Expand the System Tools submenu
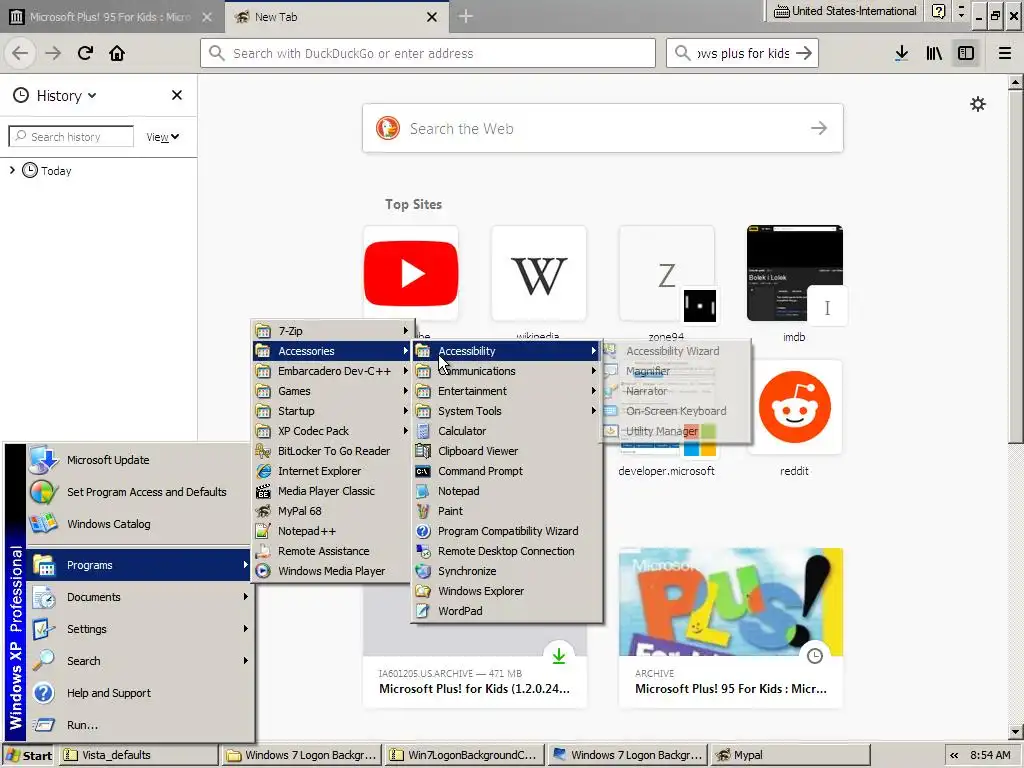Screen dimensions: 1024x768 tap(506, 411)
